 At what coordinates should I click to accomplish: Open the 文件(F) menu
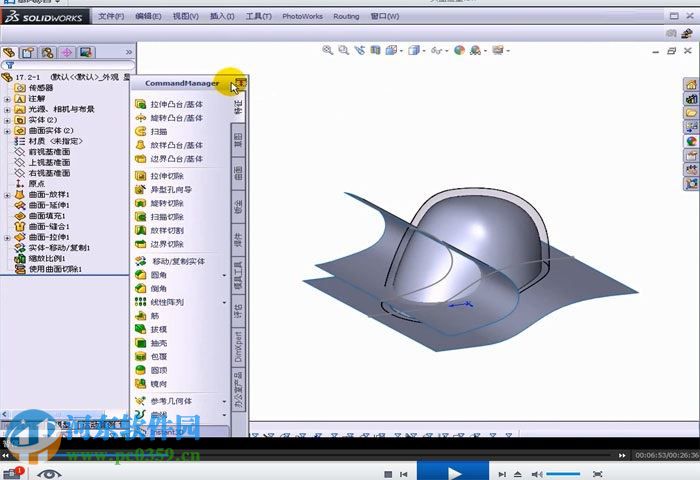[x=111, y=16]
